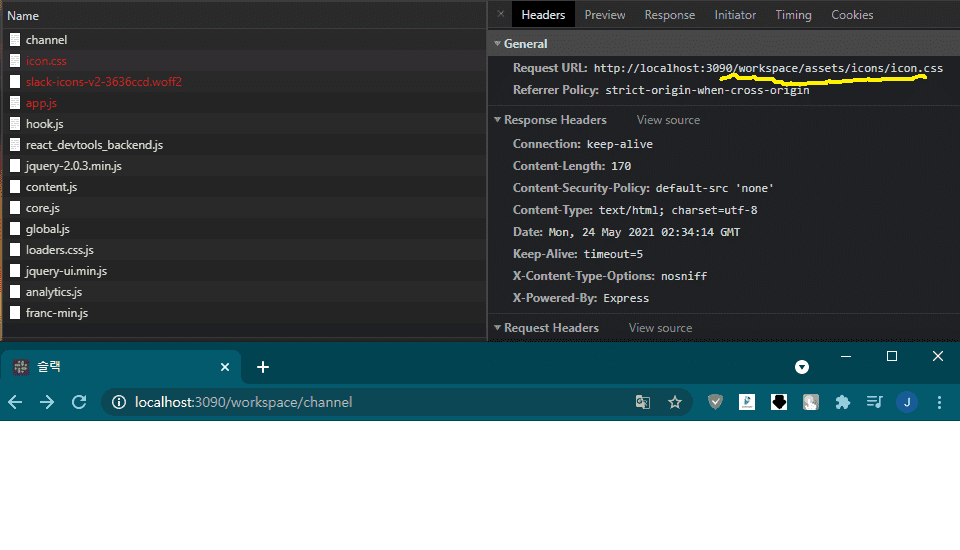Screen dimensions: 960x550
Task: Reload the localhost page
Action: point(79,402)
